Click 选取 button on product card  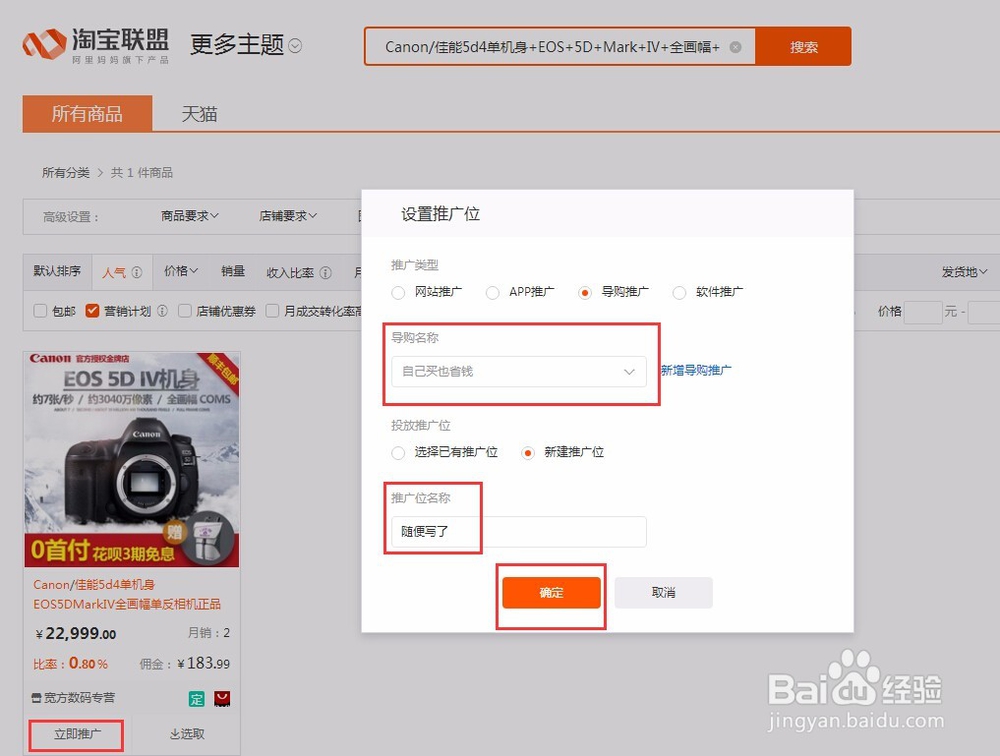188,734
